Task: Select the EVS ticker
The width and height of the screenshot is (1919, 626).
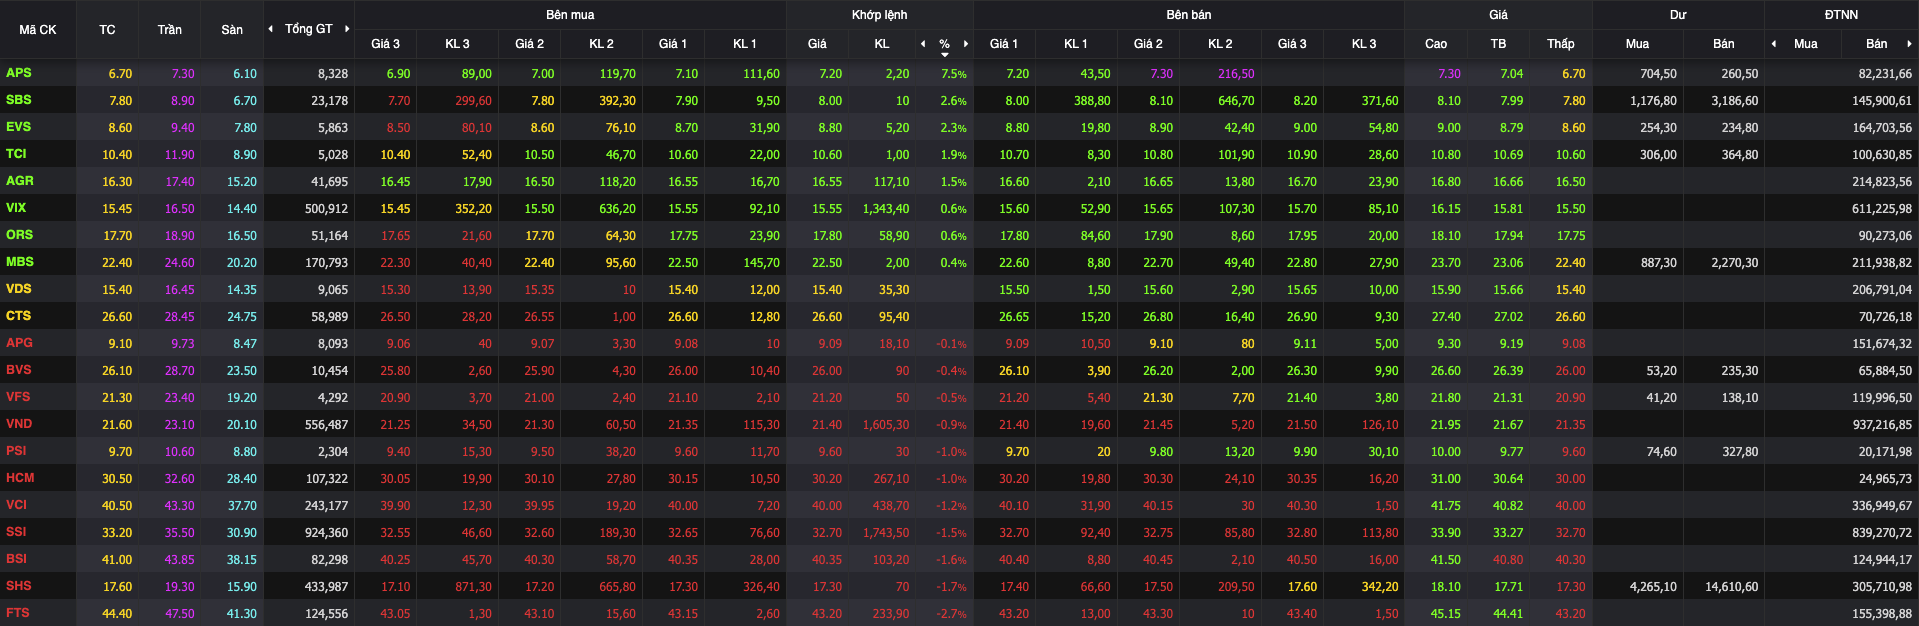Action: tap(19, 127)
